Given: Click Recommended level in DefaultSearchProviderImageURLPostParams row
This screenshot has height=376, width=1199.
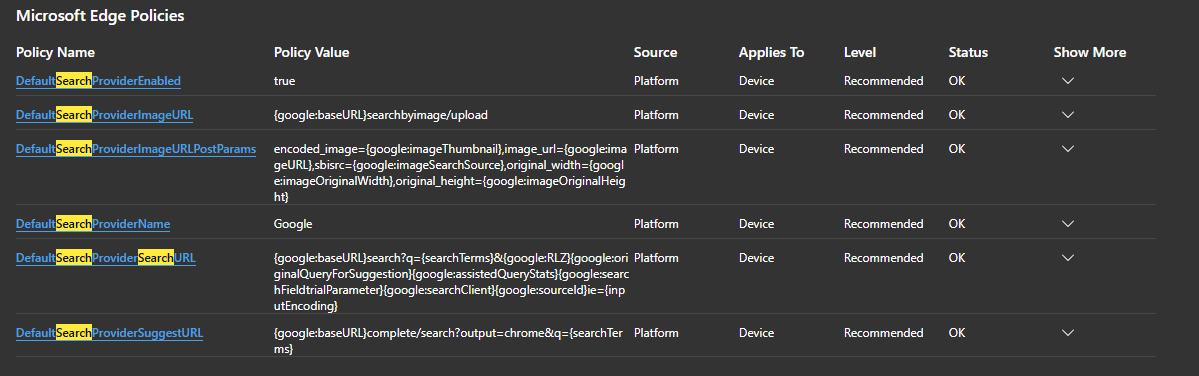Looking at the screenshot, I should tap(883, 149).
